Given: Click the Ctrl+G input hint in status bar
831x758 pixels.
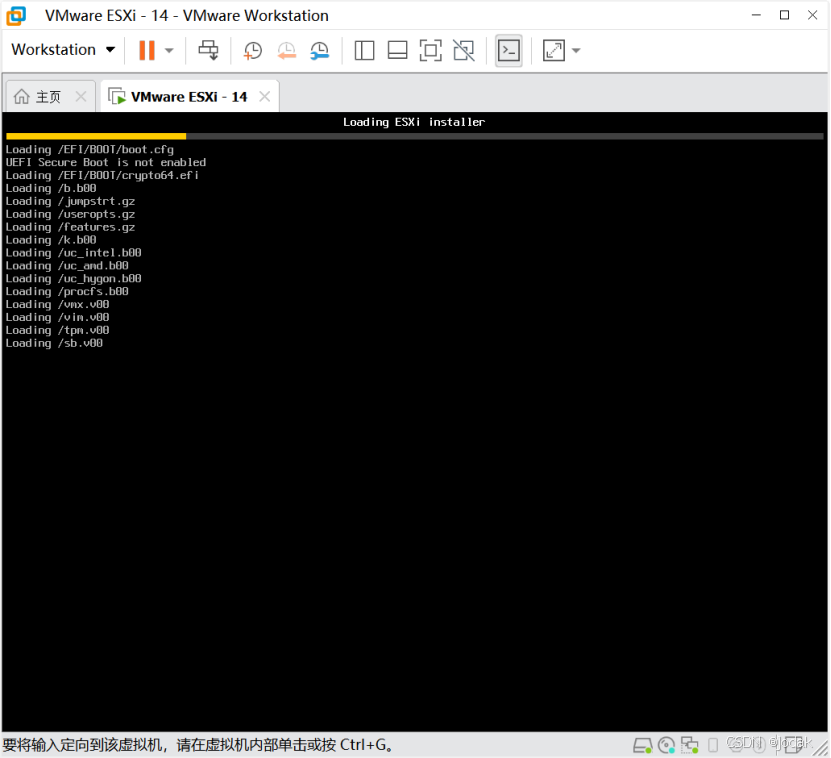Looking at the screenshot, I should [x=199, y=745].
